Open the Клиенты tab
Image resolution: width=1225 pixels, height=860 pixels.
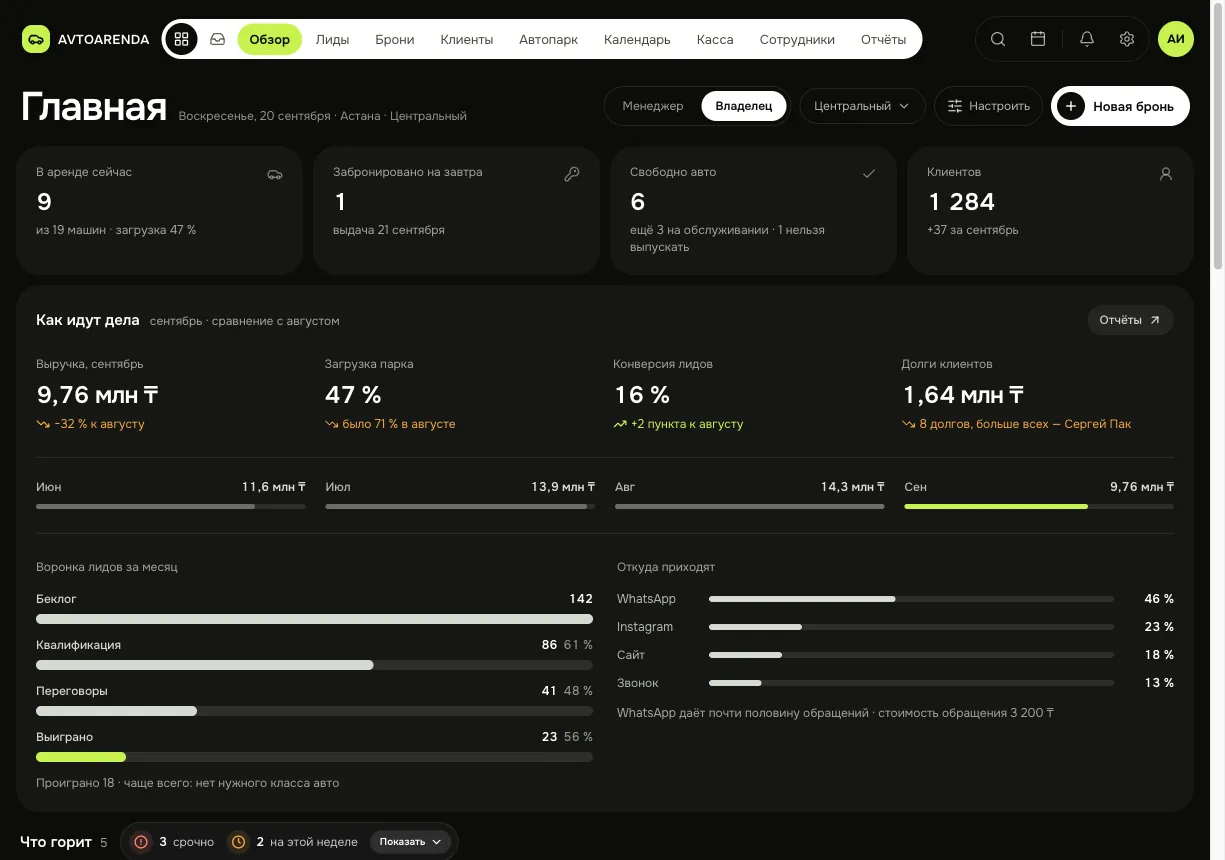coord(467,40)
